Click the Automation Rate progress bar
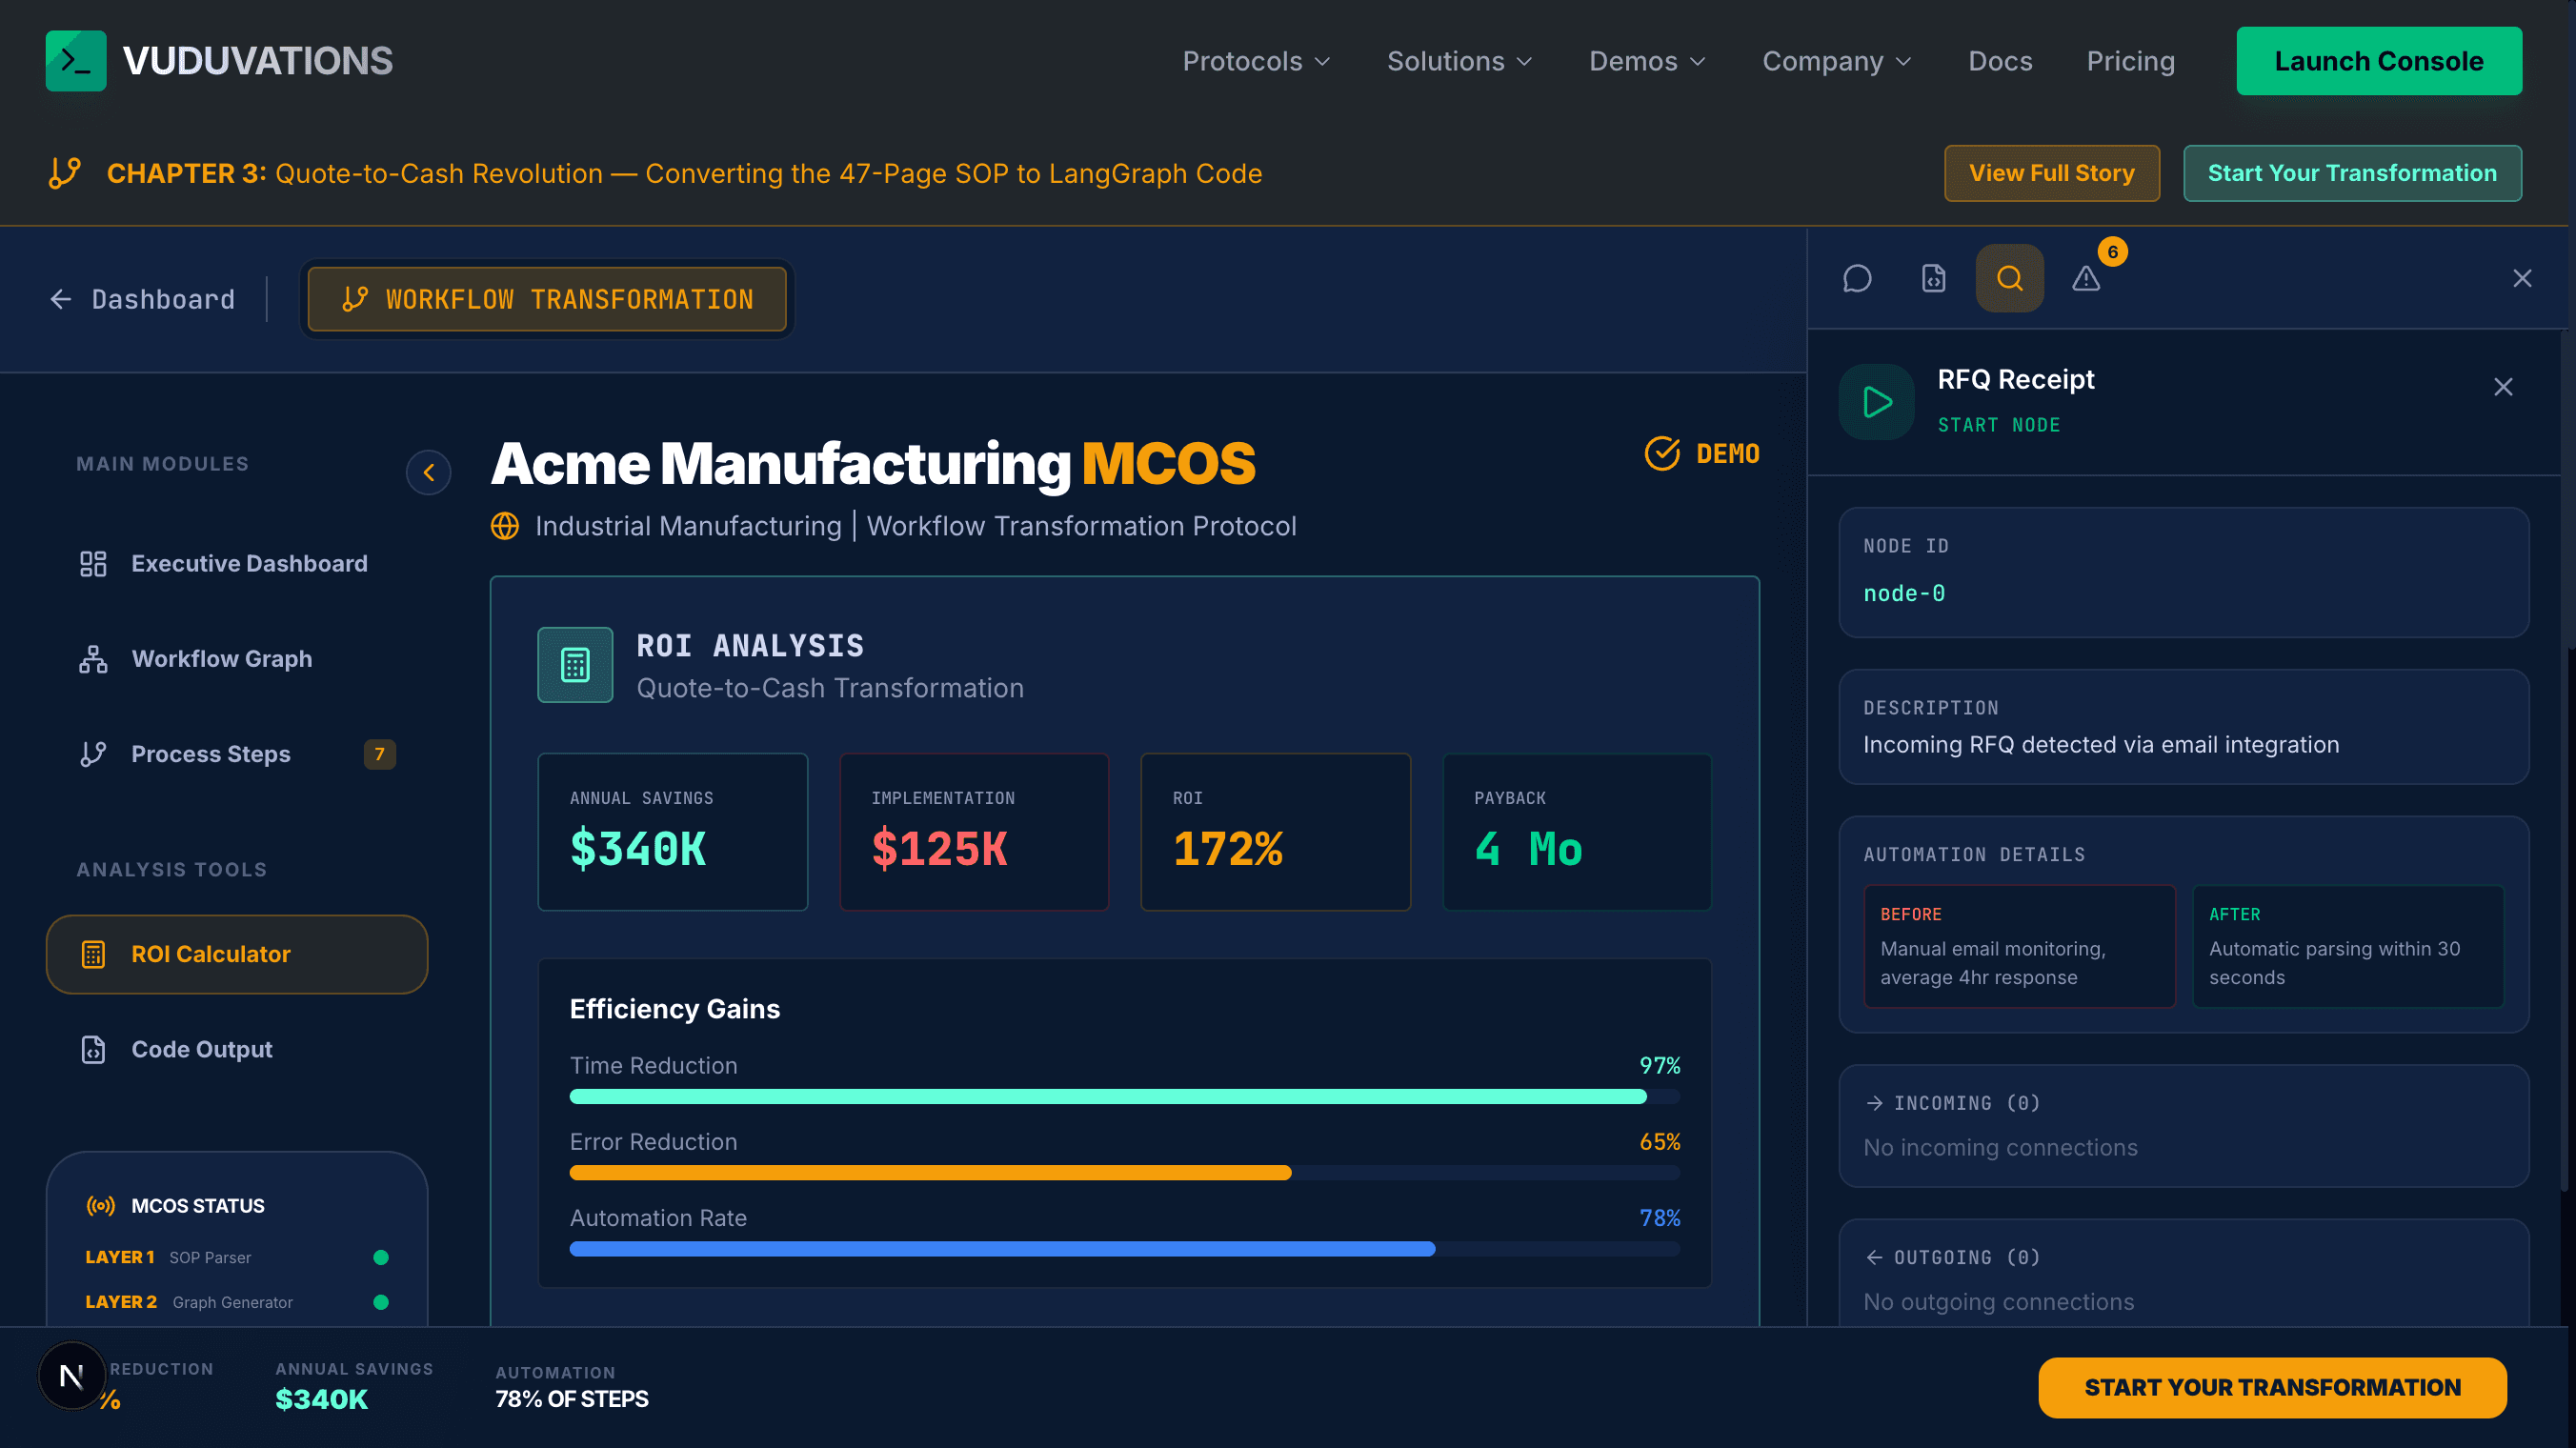Image resolution: width=2576 pixels, height=1448 pixels. 1124,1249
